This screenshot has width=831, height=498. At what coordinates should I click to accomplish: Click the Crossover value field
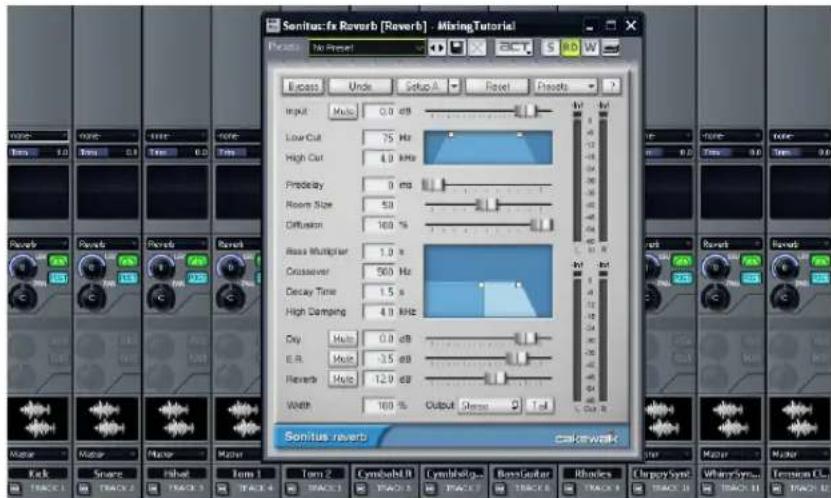pos(379,272)
